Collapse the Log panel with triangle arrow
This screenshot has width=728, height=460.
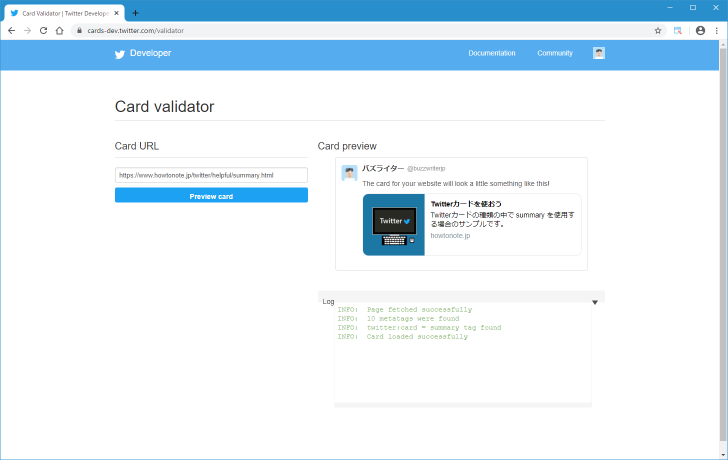click(595, 302)
